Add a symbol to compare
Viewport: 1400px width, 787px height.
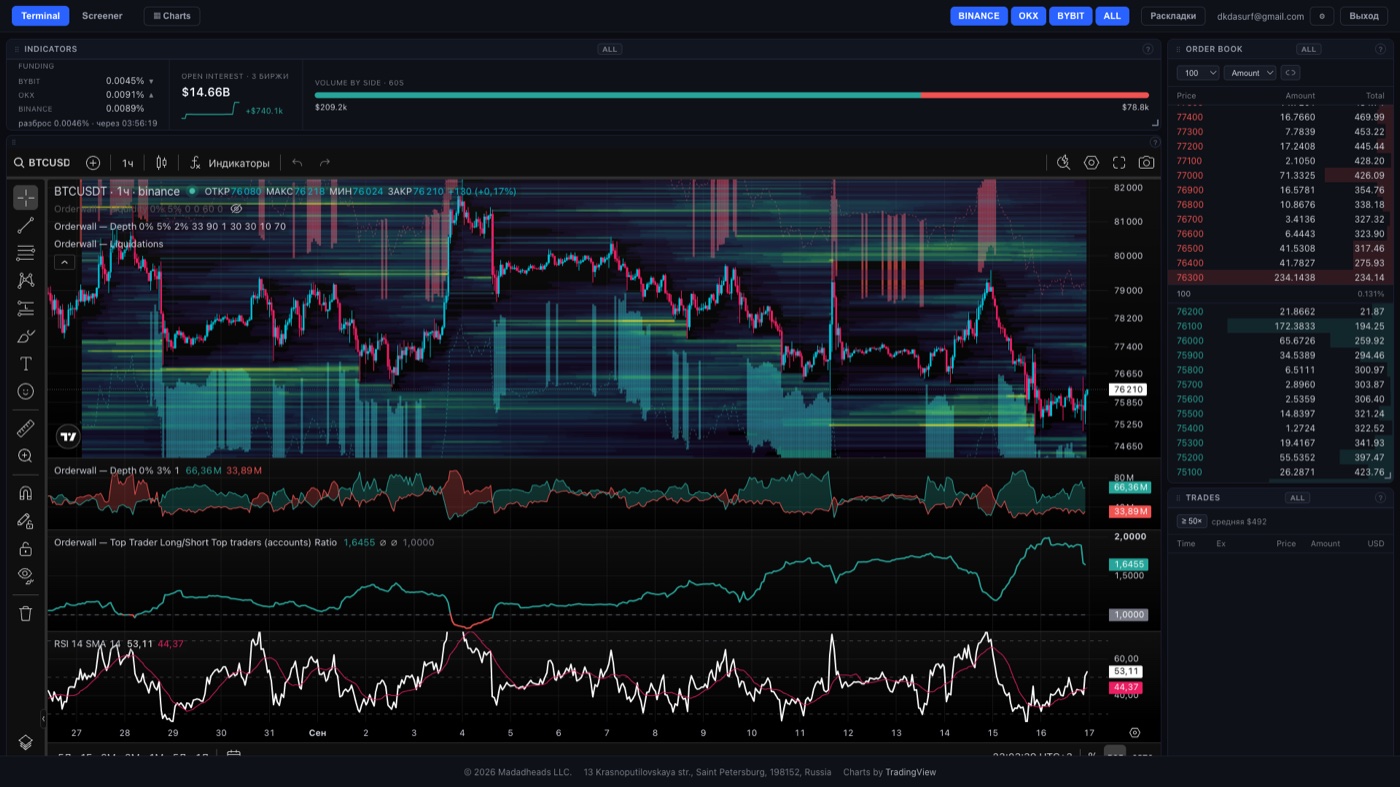(93, 163)
